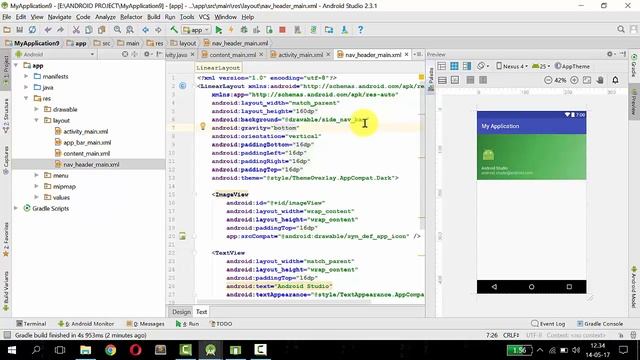Select the Blueprint view icon
Screen dimensions: 640x360
pyautogui.click(x=454, y=66)
